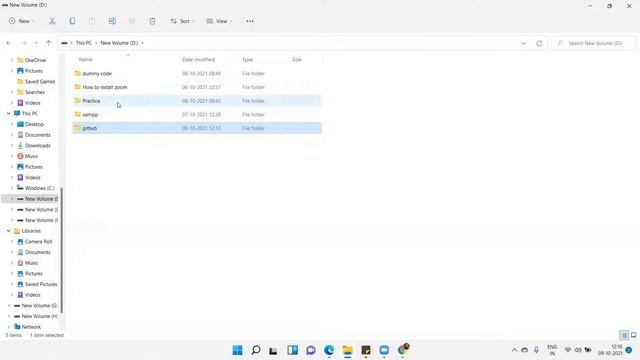Open Music under This PC
Viewport: 640px width, 360px height.
[x=31, y=156]
